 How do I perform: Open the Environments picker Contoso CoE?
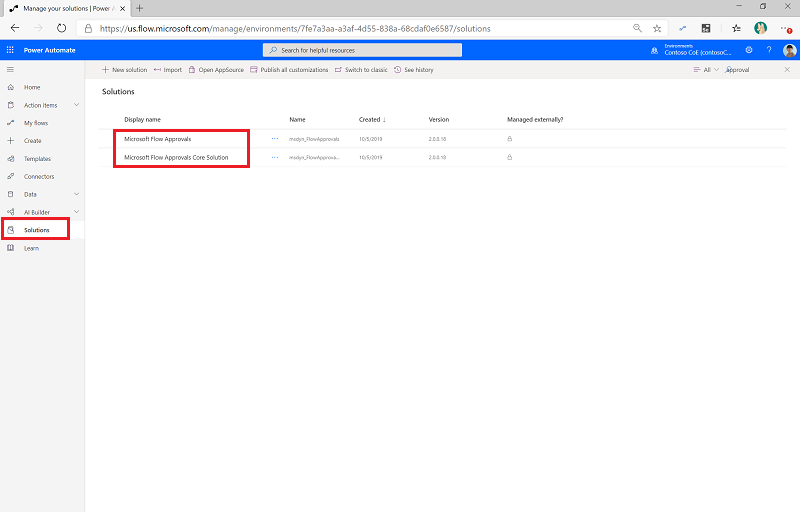pos(691,50)
